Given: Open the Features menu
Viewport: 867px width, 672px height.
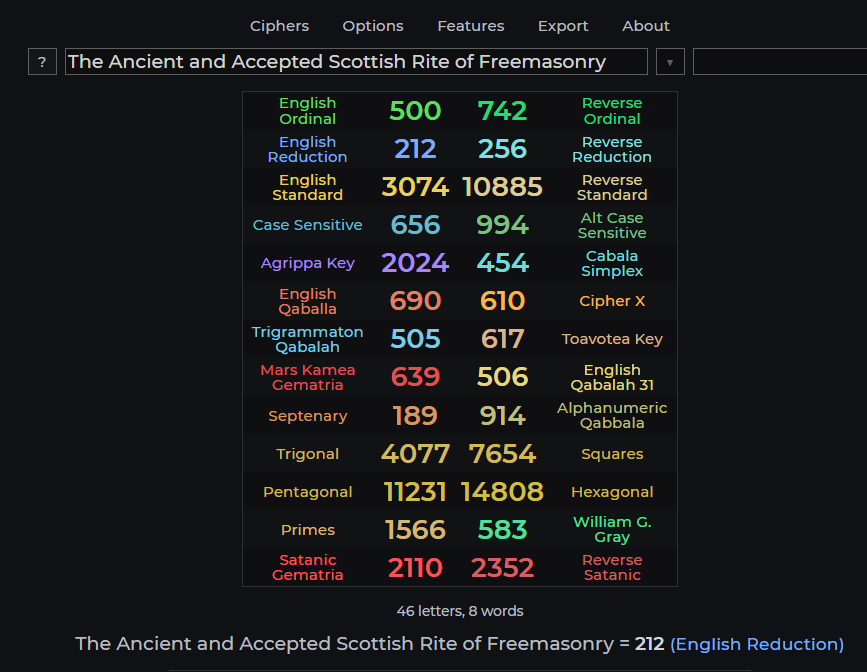Looking at the screenshot, I should (471, 26).
